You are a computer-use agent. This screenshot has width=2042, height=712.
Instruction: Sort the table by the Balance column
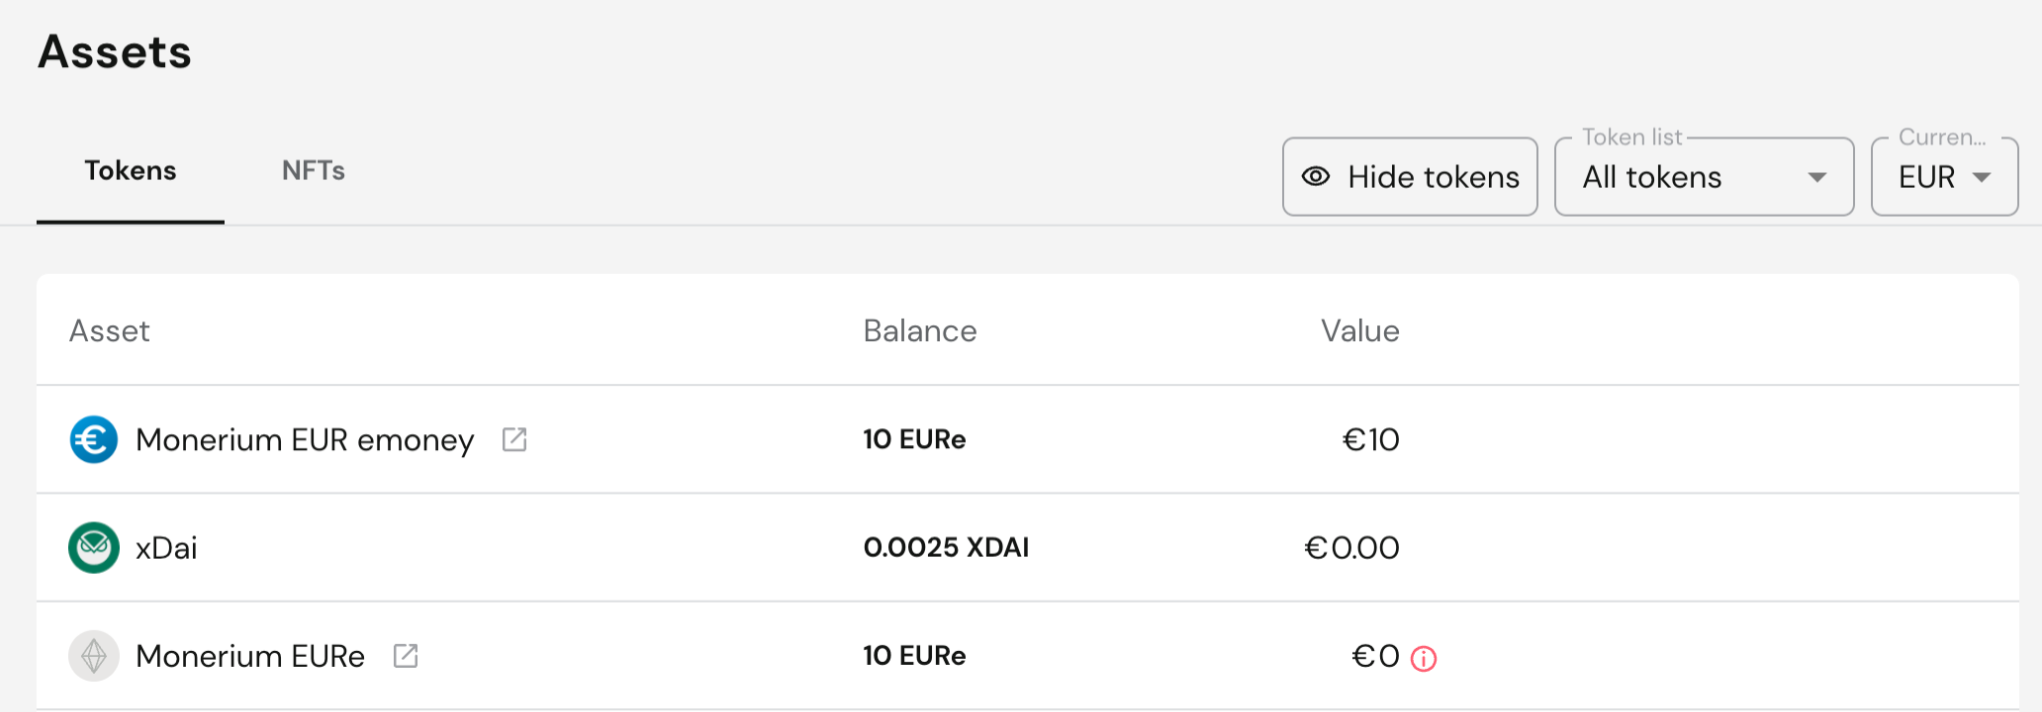(920, 330)
